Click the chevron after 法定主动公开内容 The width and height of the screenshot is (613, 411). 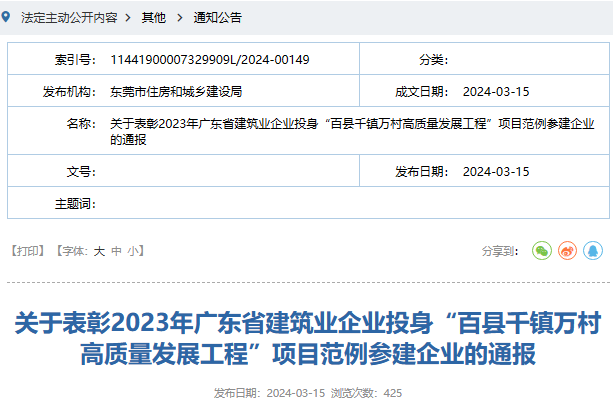tap(128, 18)
